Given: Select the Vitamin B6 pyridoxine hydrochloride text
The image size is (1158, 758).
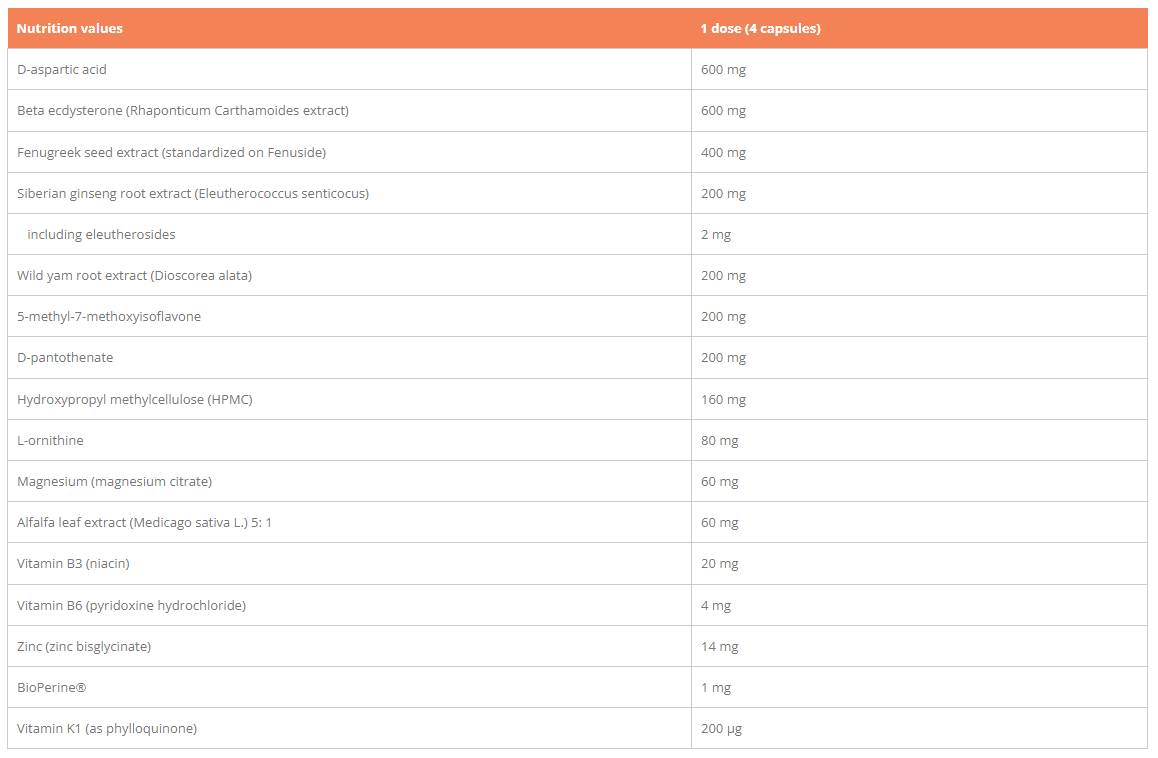Looking at the screenshot, I should coord(131,606).
